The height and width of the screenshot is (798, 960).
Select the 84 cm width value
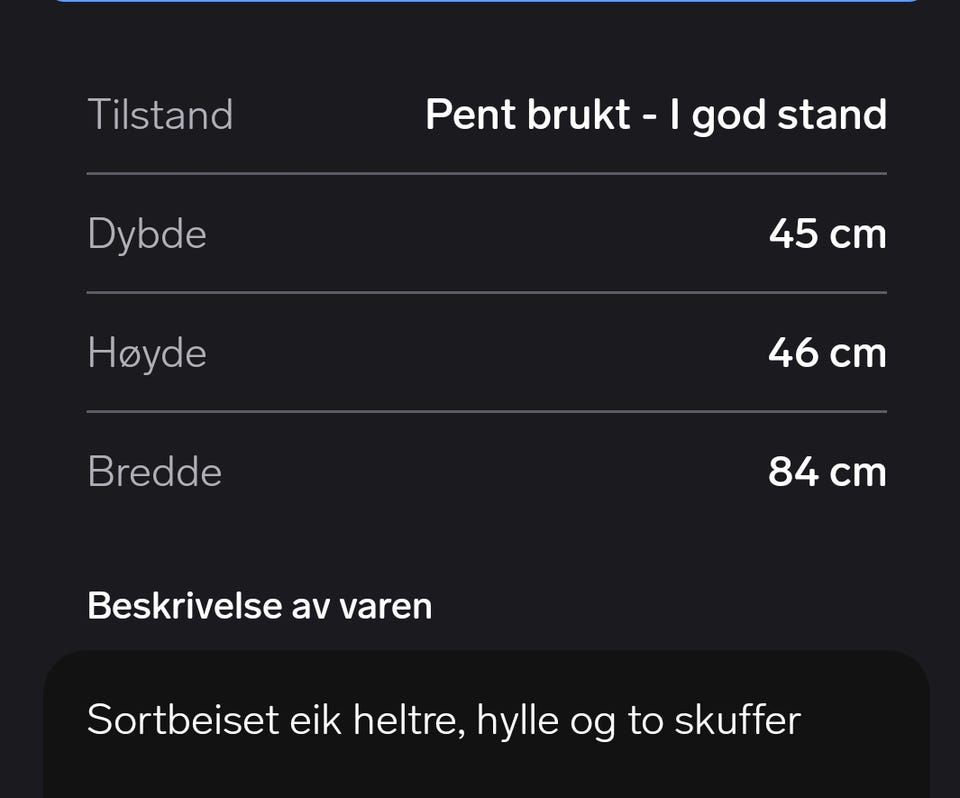point(827,472)
